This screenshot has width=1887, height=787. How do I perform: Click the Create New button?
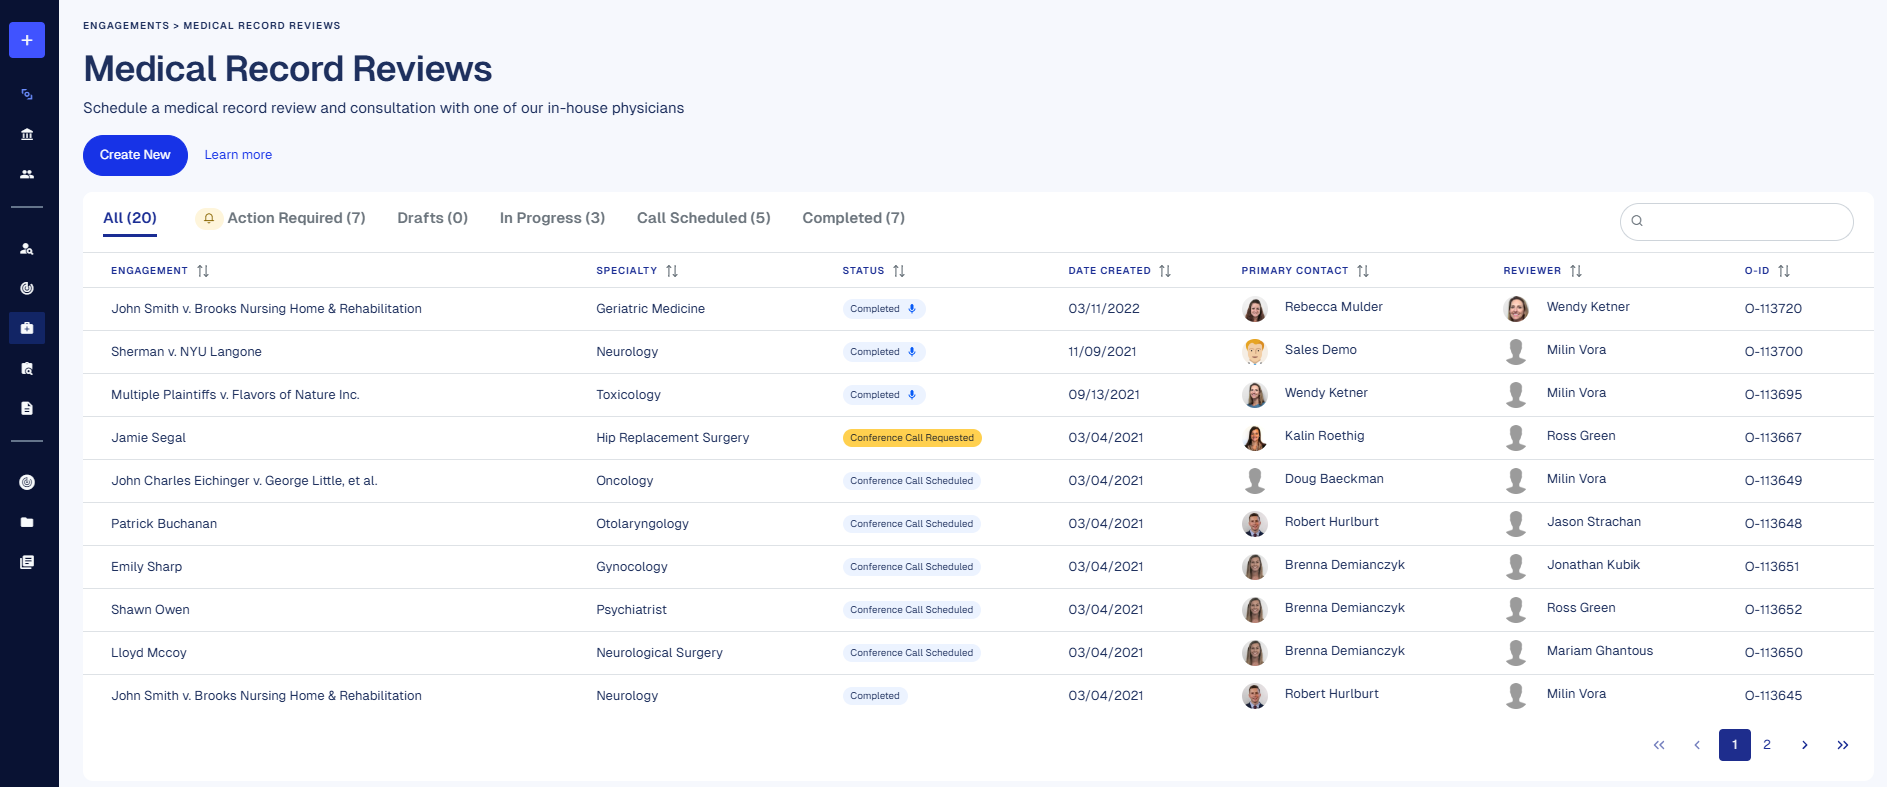[x=135, y=155]
